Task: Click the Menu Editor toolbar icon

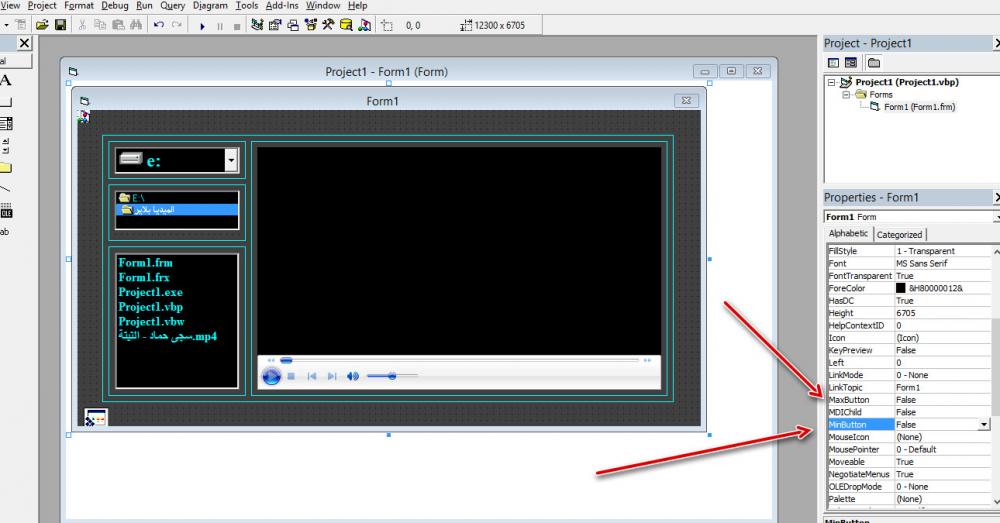Action: [20, 26]
